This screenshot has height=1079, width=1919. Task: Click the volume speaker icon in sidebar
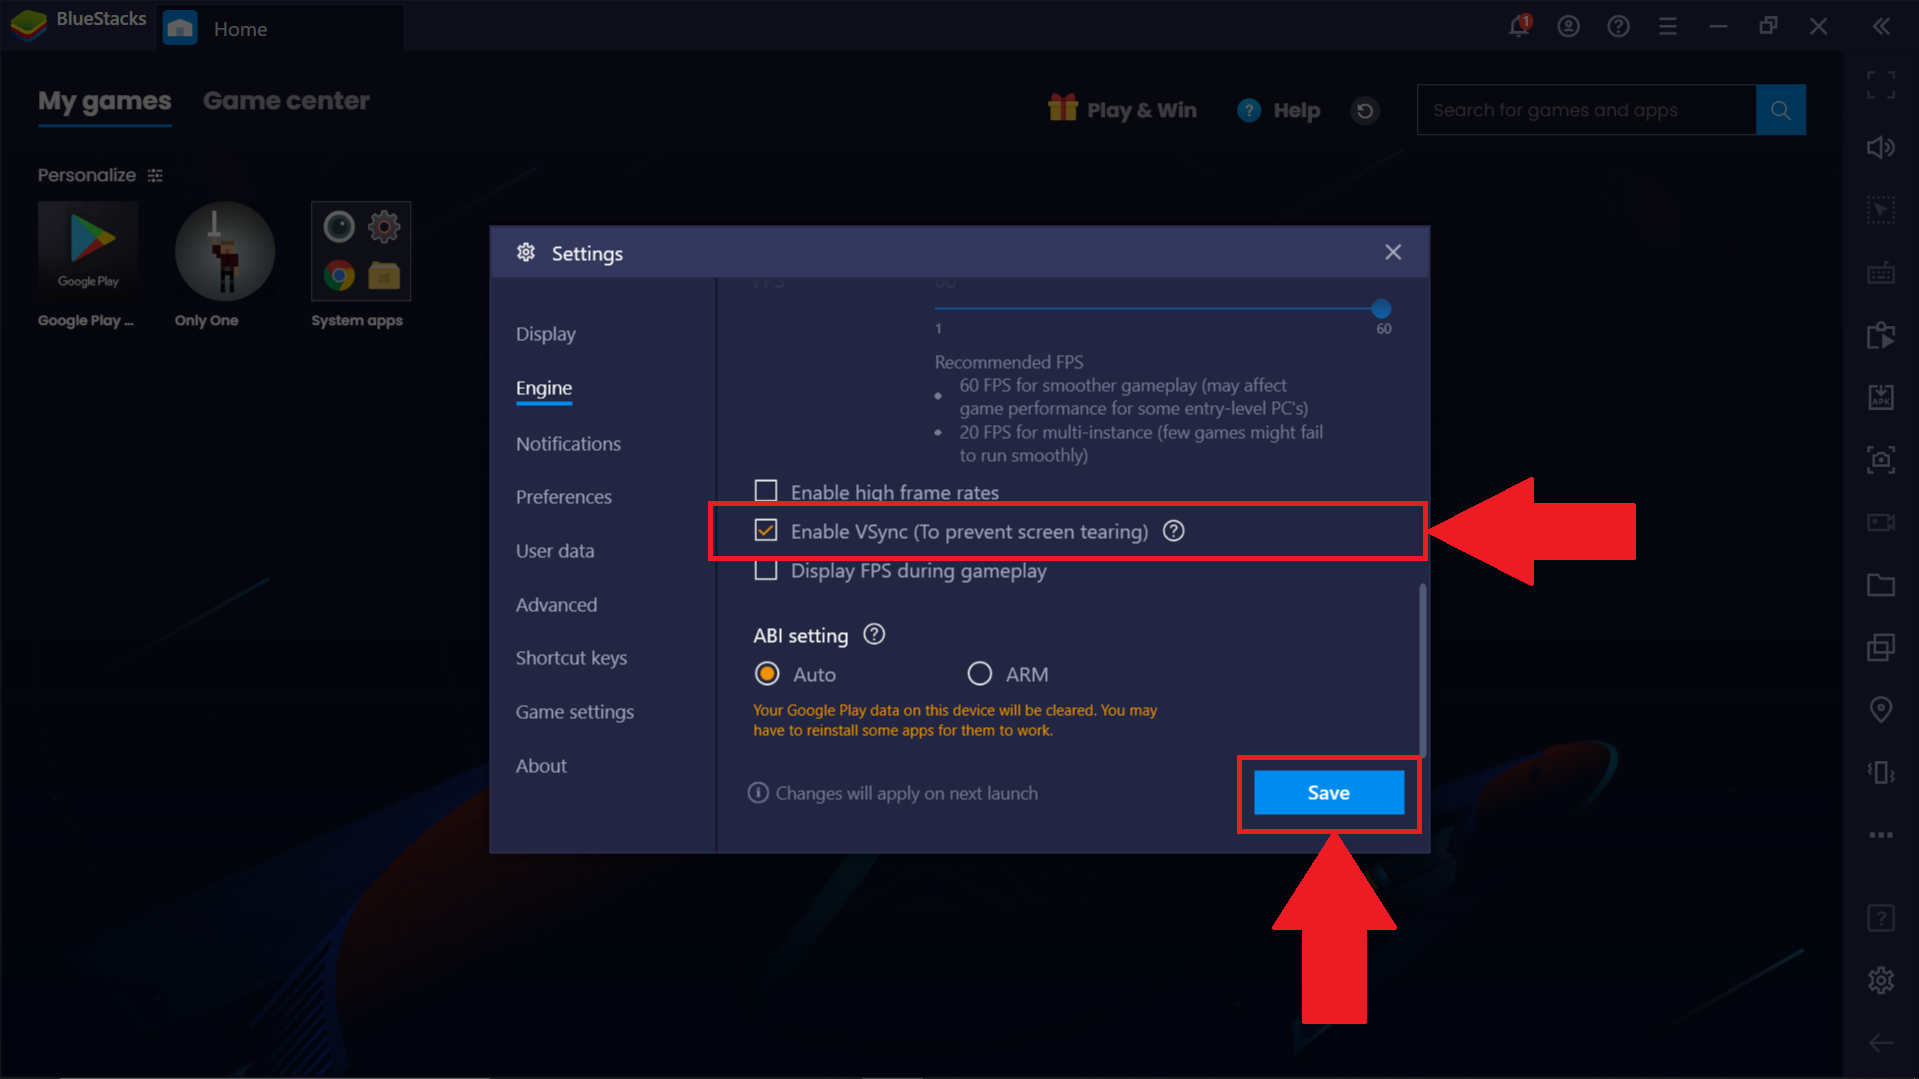point(1881,148)
